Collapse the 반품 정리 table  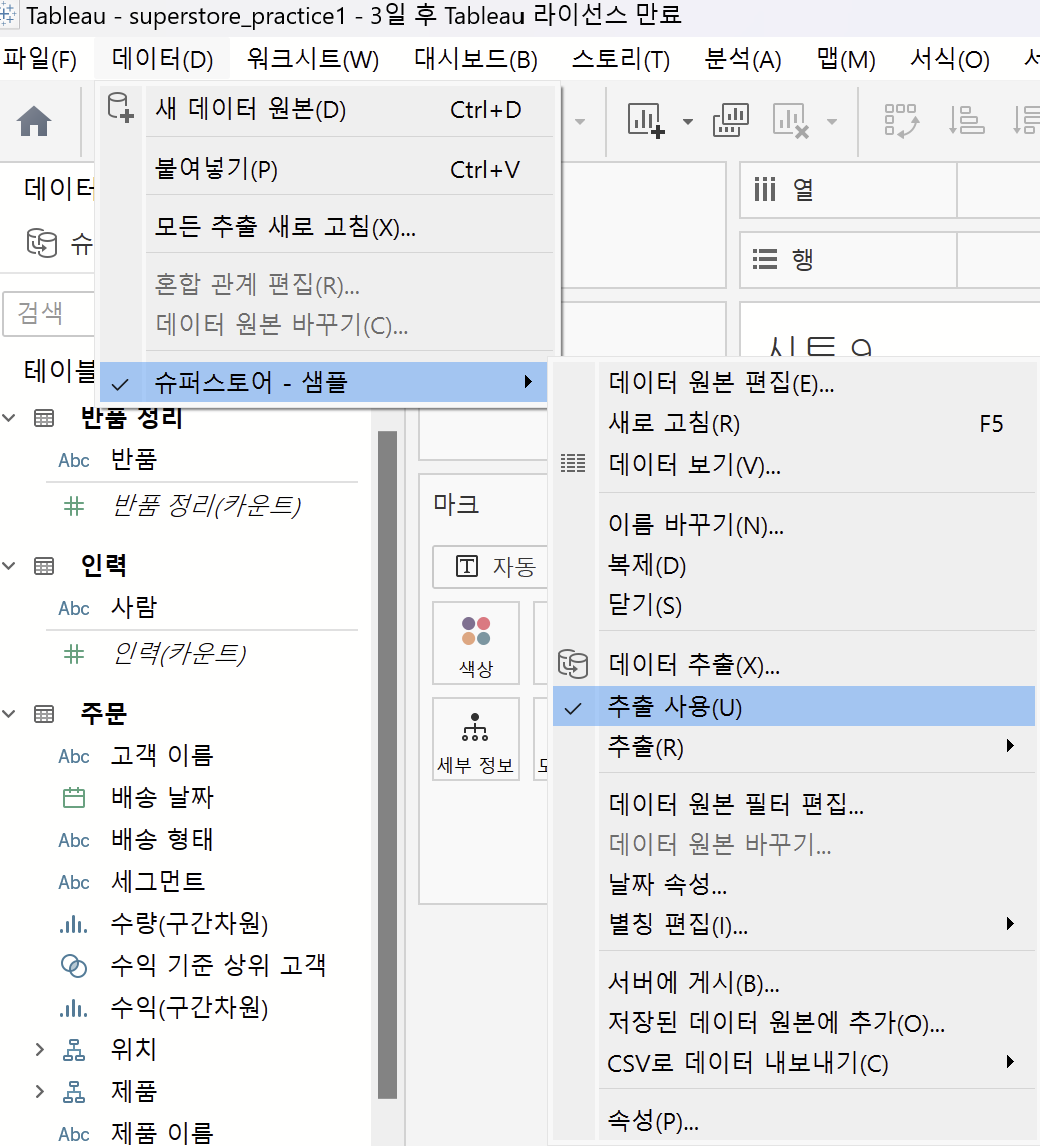point(9,418)
